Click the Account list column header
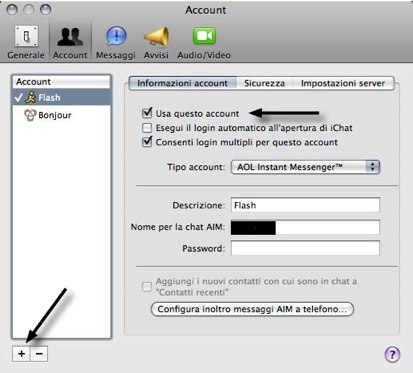 click(x=61, y=82)
